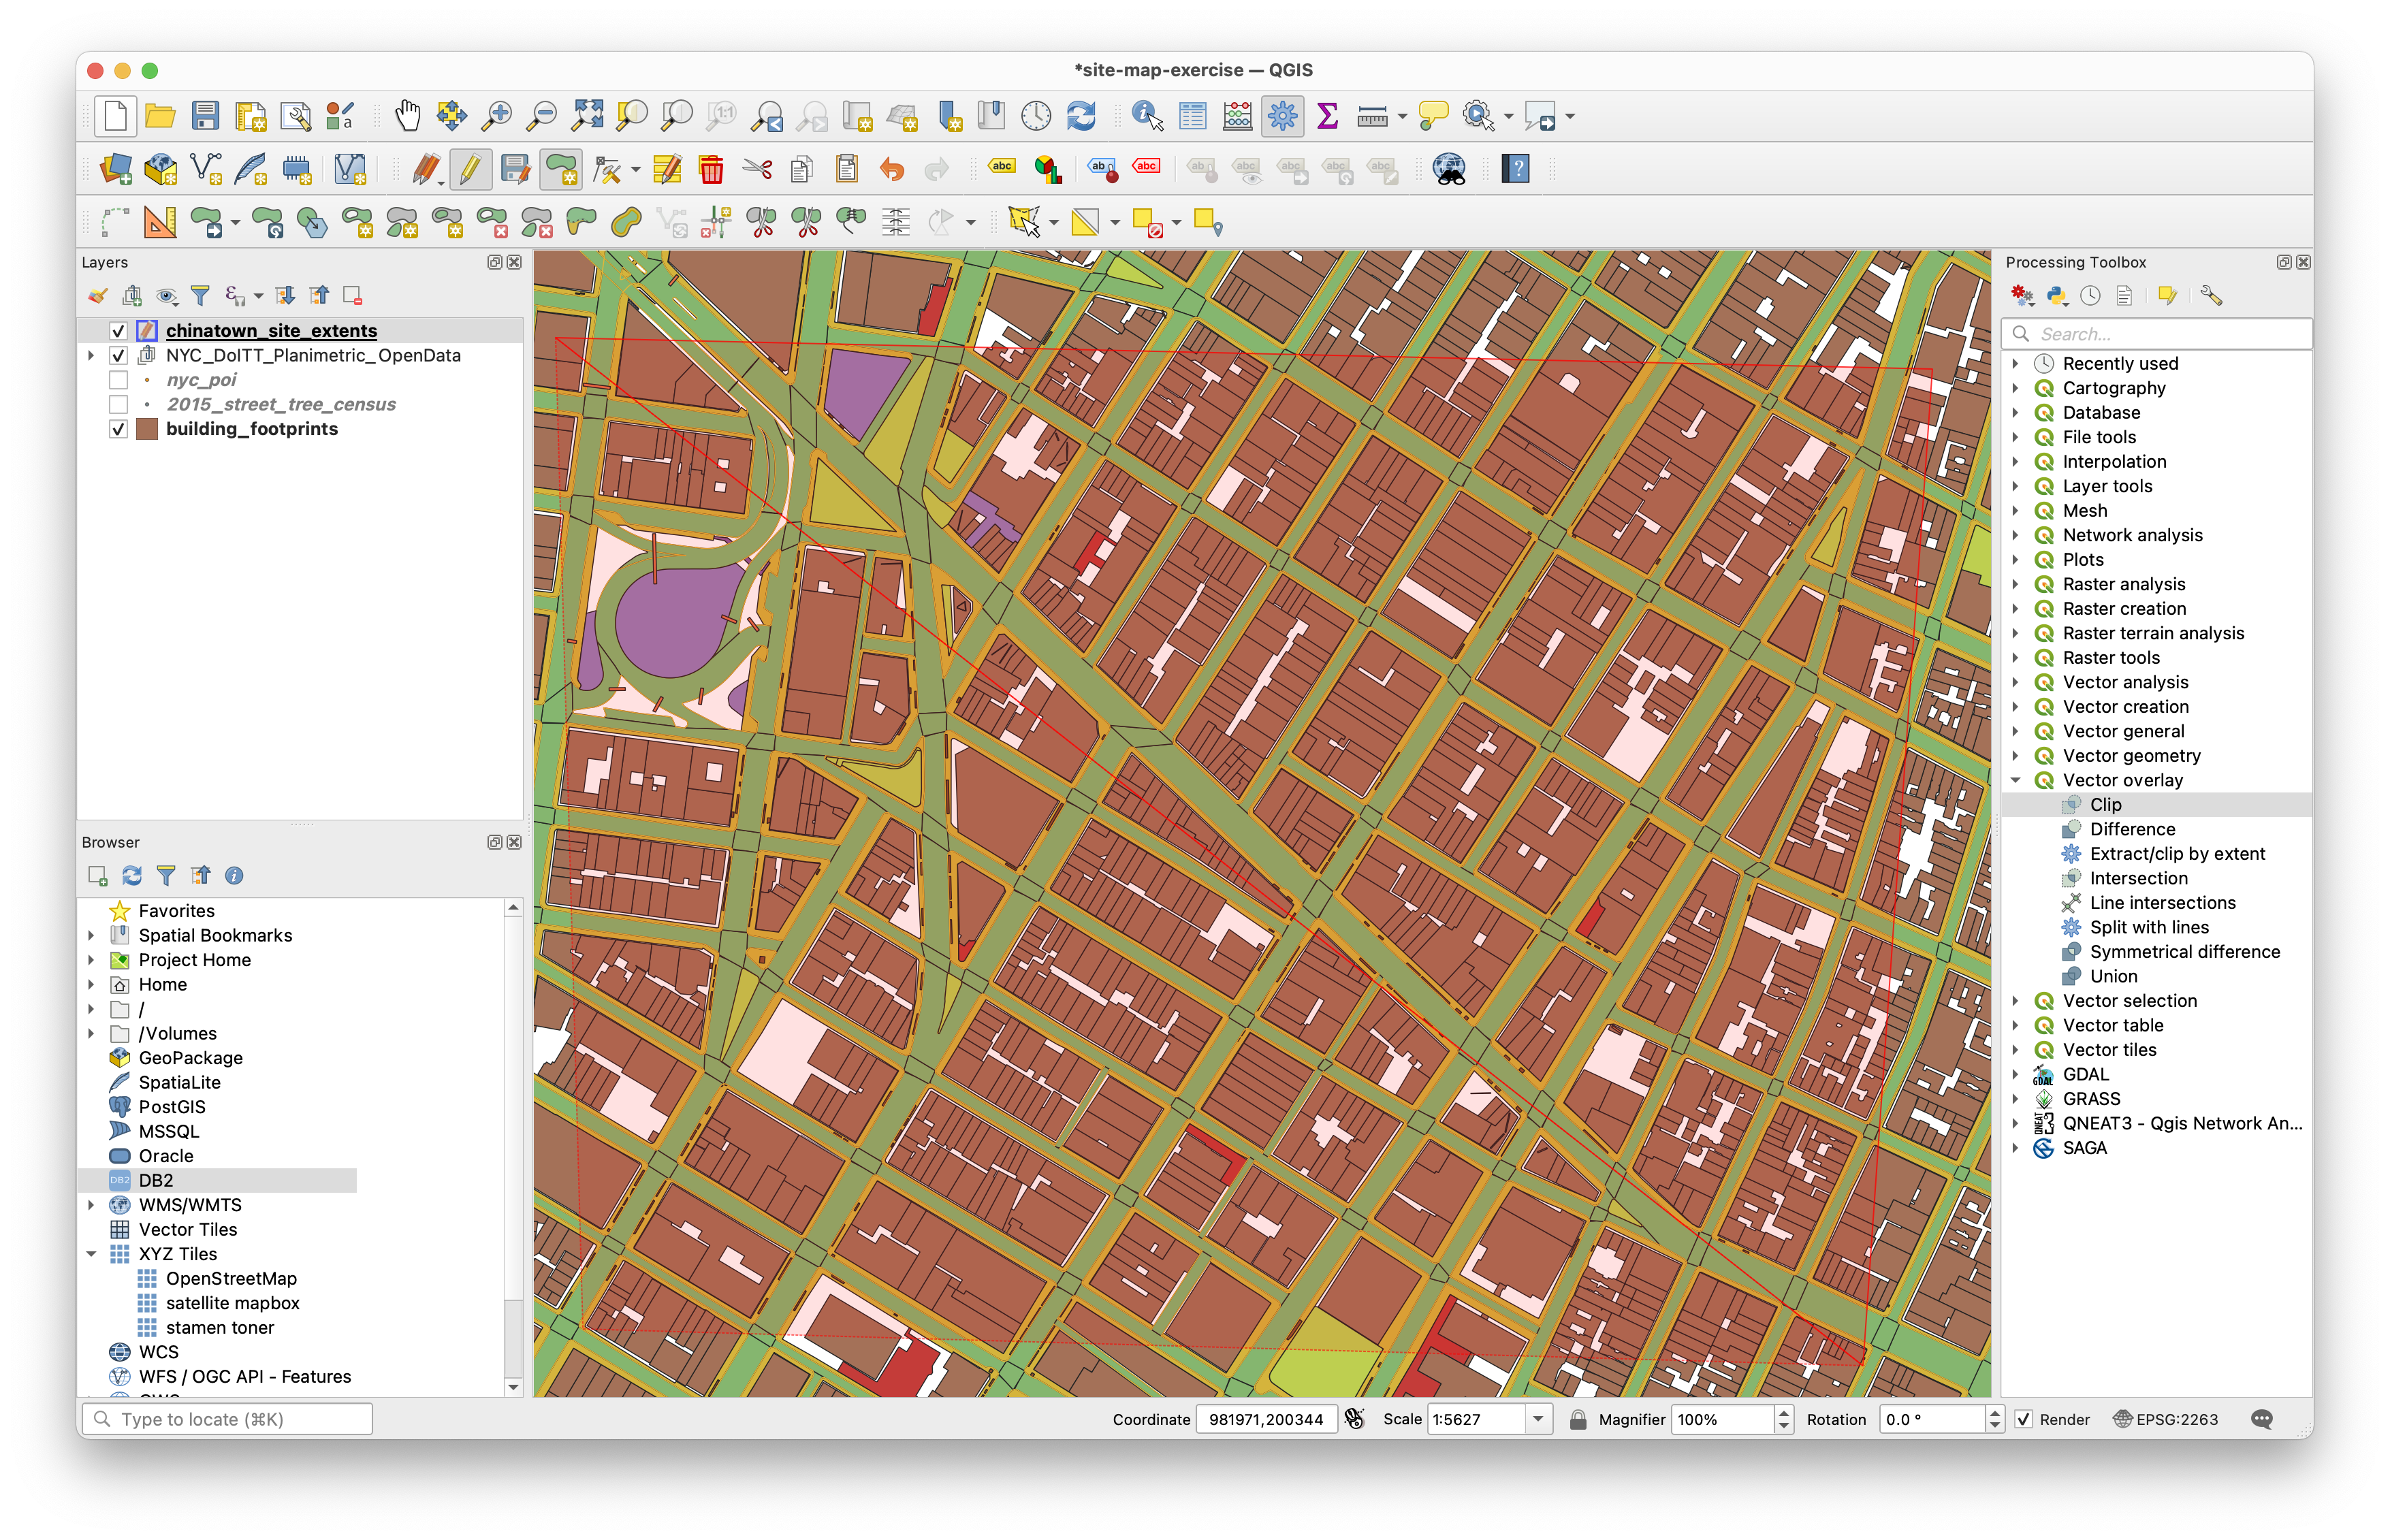Enable the nyc_poi layer checkbox
The width and height of the screenshot is (2390, 1540).
point(118,380)
